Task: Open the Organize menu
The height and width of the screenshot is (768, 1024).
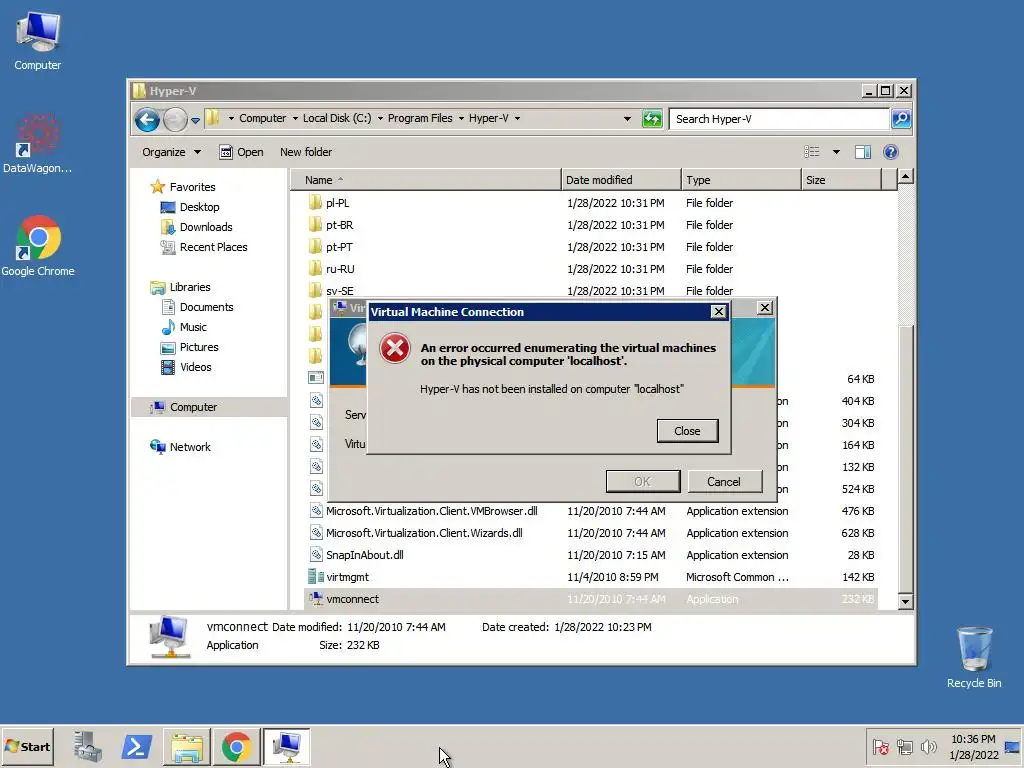Action: pyautogui.click(x=171, y=152)
